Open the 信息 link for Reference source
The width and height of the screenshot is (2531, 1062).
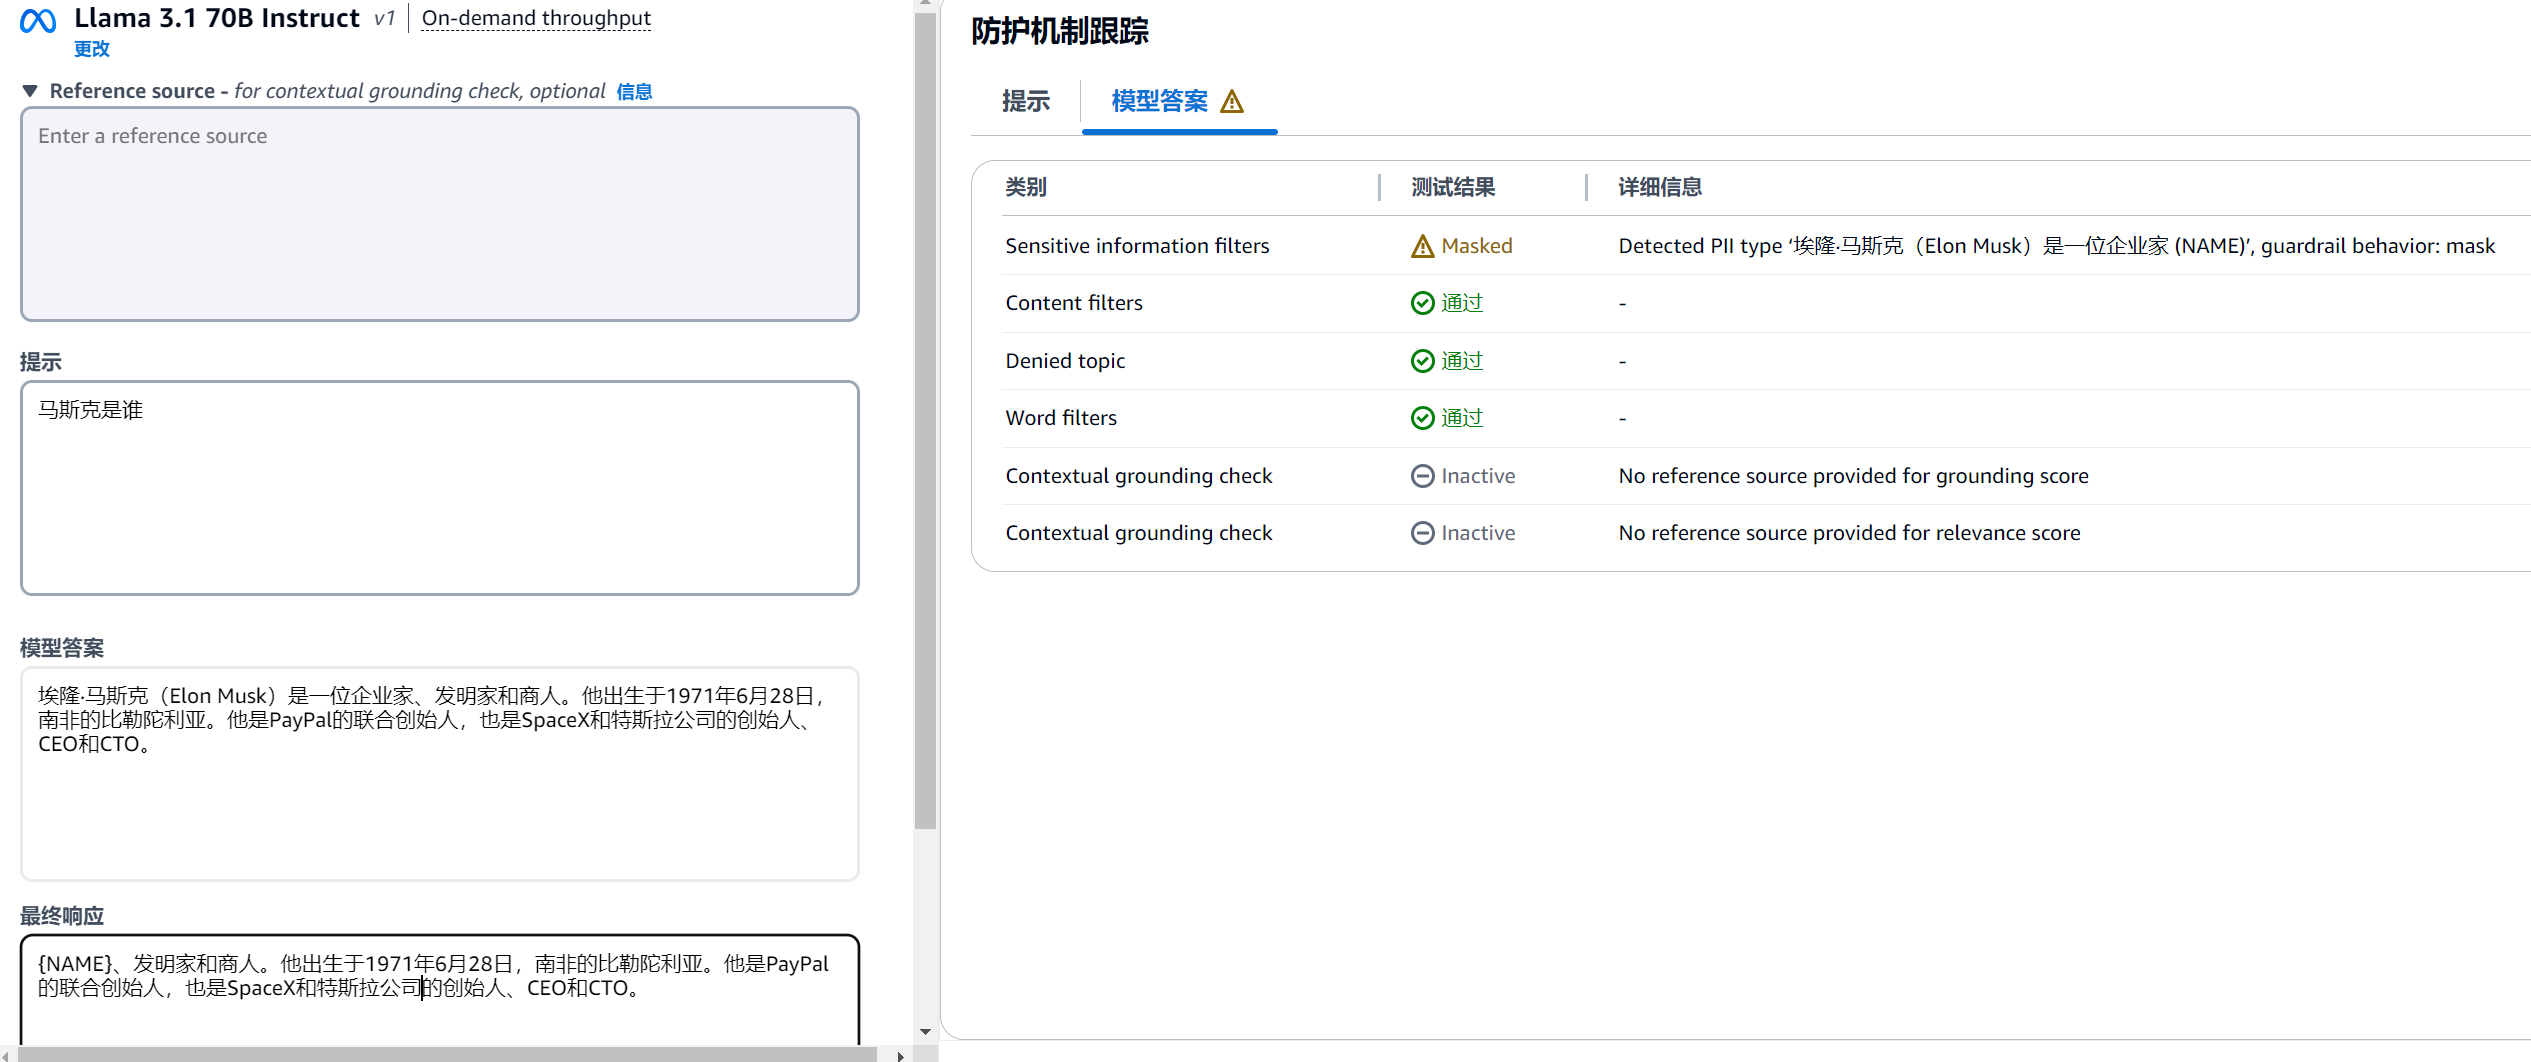[x=634, y=92]
